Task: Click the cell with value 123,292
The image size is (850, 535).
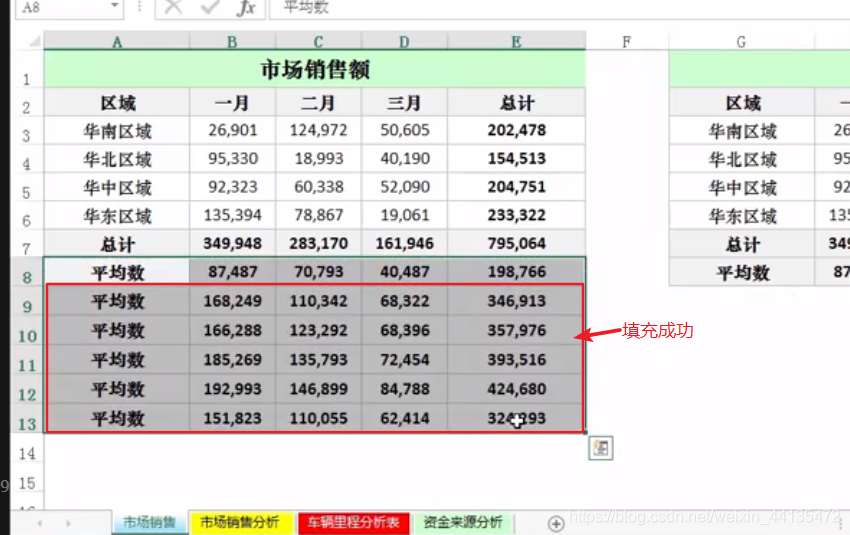Action: point(319,330)
